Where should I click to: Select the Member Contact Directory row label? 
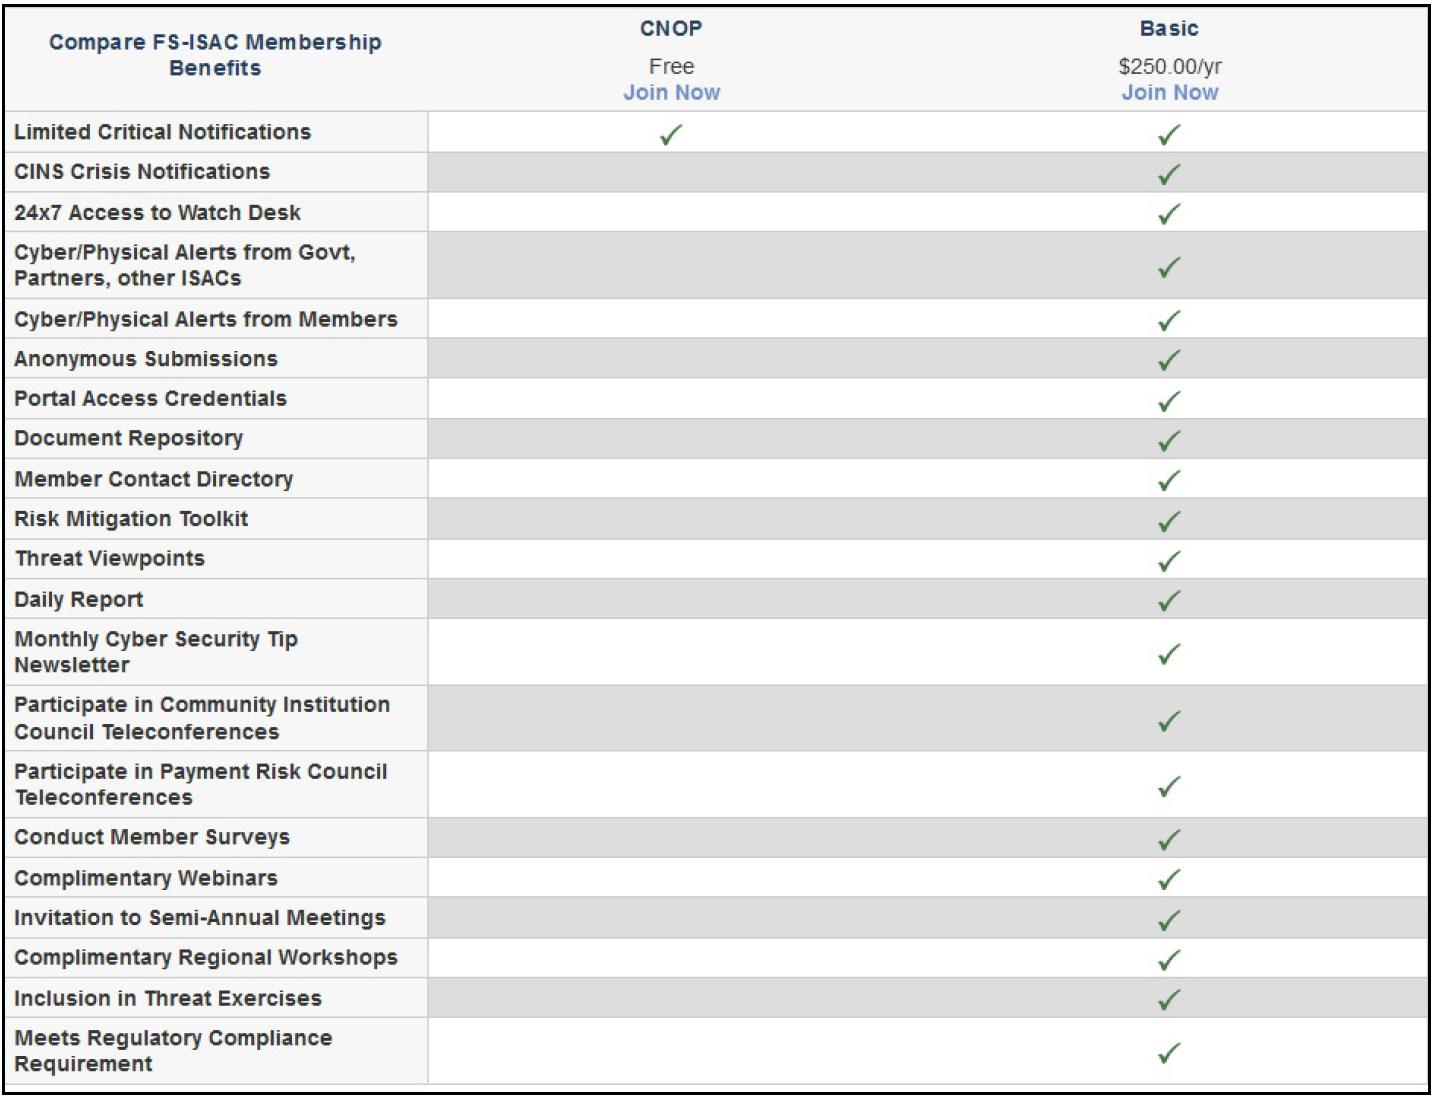153,479
